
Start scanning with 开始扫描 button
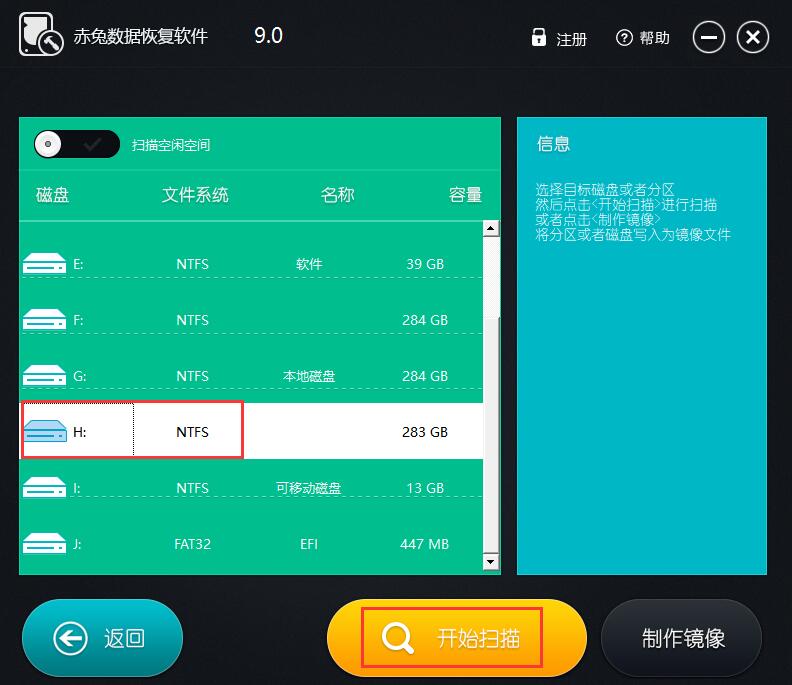click(457, 638)
